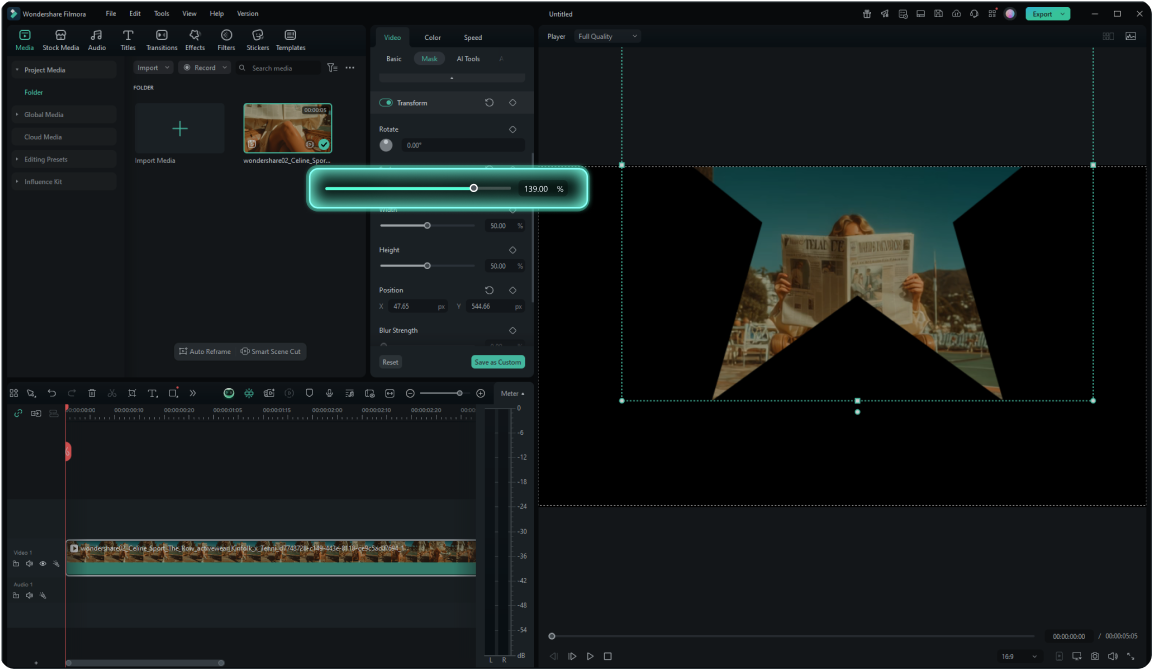Image resolution: width=1152 pixels, height=669 pixels.
Task: Open the timeline layout grid icon
Action: pyautogui.click(x=14, y=394)
